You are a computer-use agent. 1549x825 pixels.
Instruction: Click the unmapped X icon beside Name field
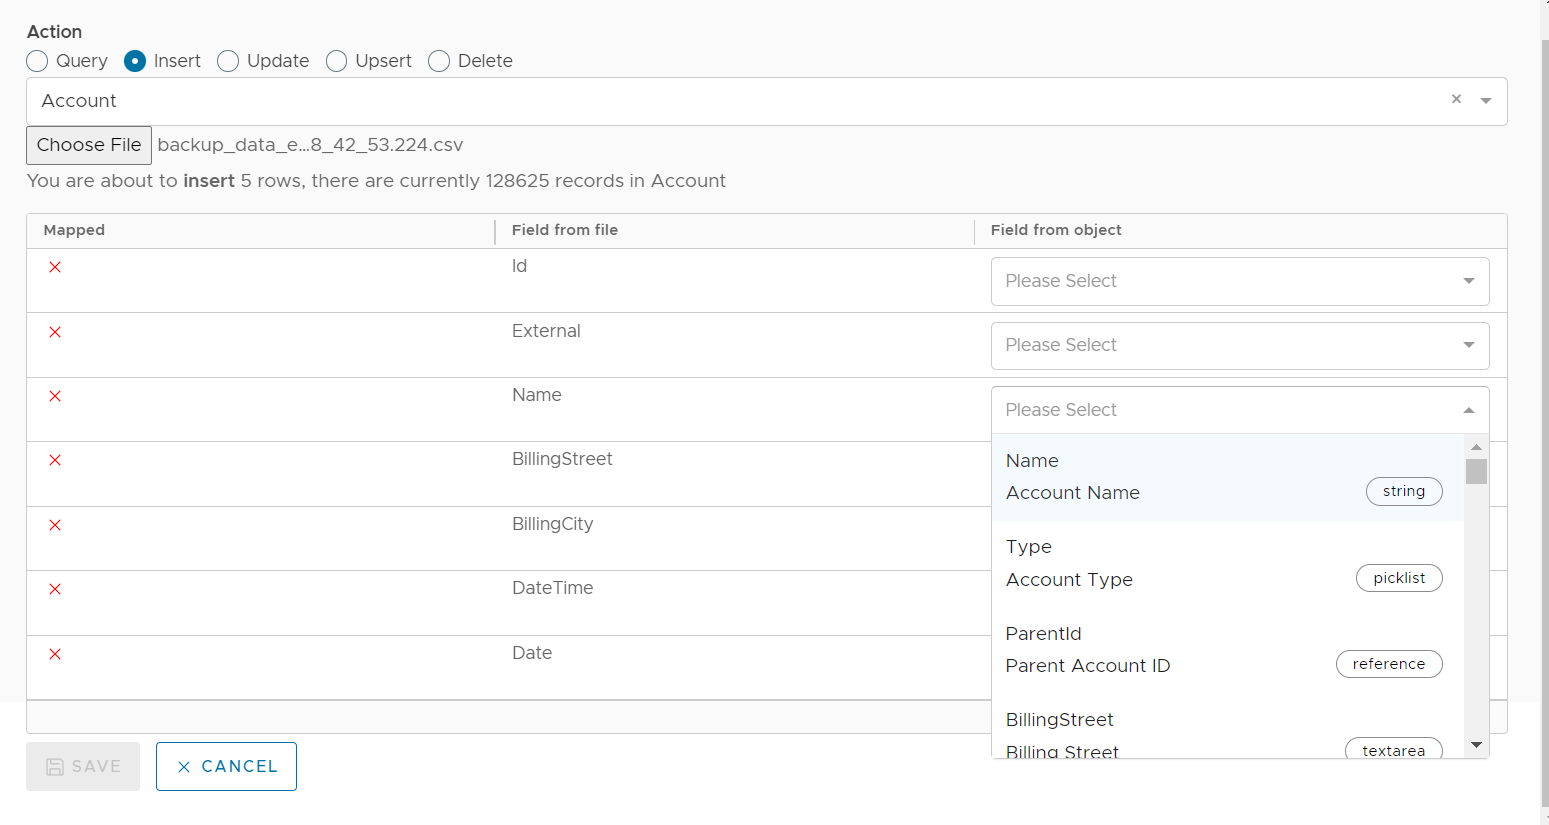(55, 396)
